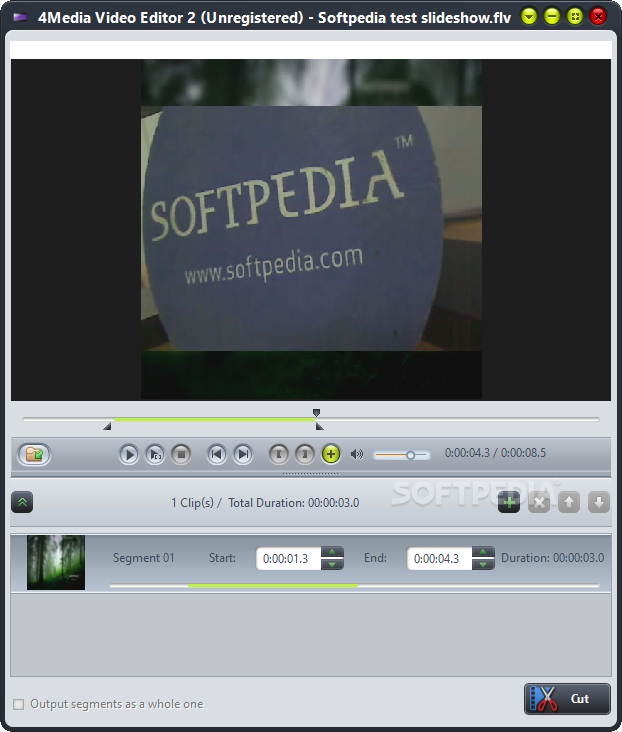Open a video file with folder icon
Image resolution: width=622 pixels, height=732 pixels.
34,454
